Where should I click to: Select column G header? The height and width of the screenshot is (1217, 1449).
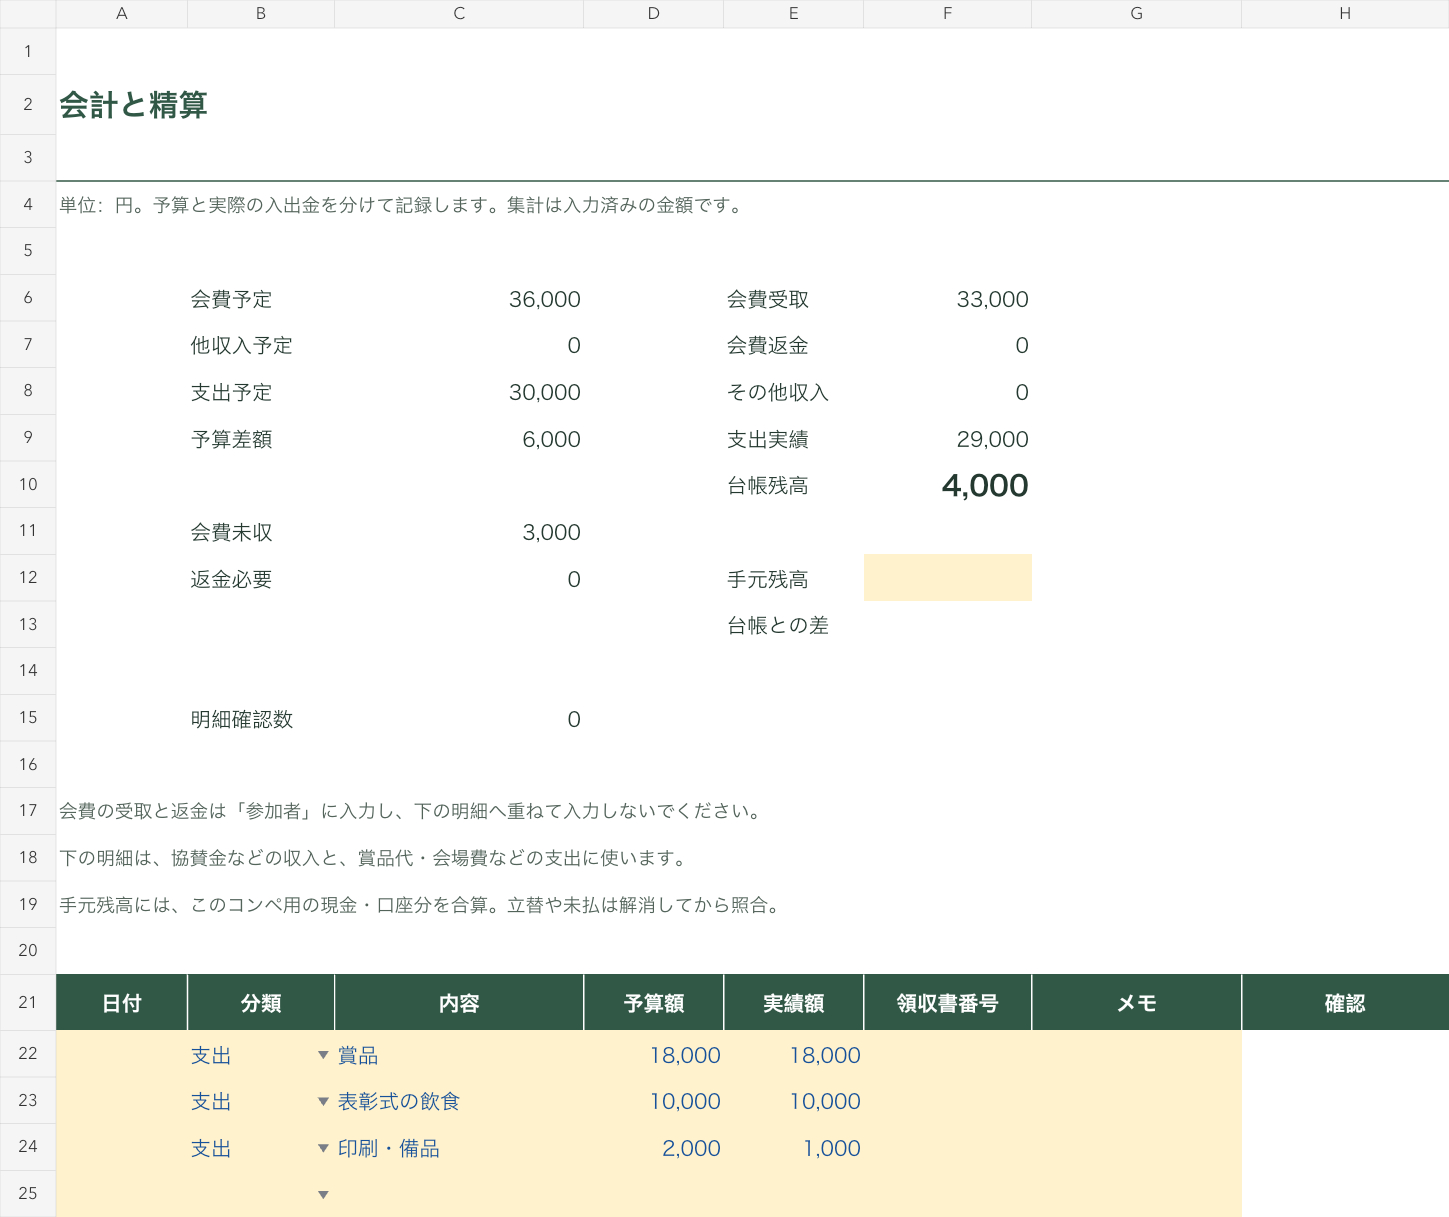coord(1136,14)
